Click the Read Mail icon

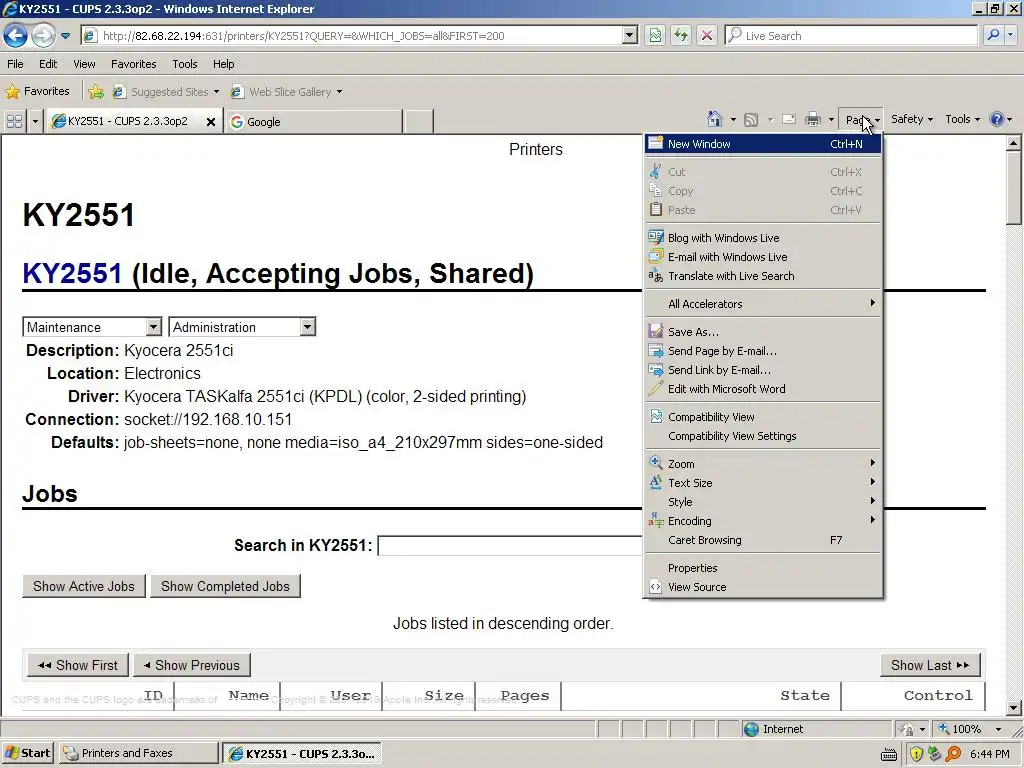789,120
